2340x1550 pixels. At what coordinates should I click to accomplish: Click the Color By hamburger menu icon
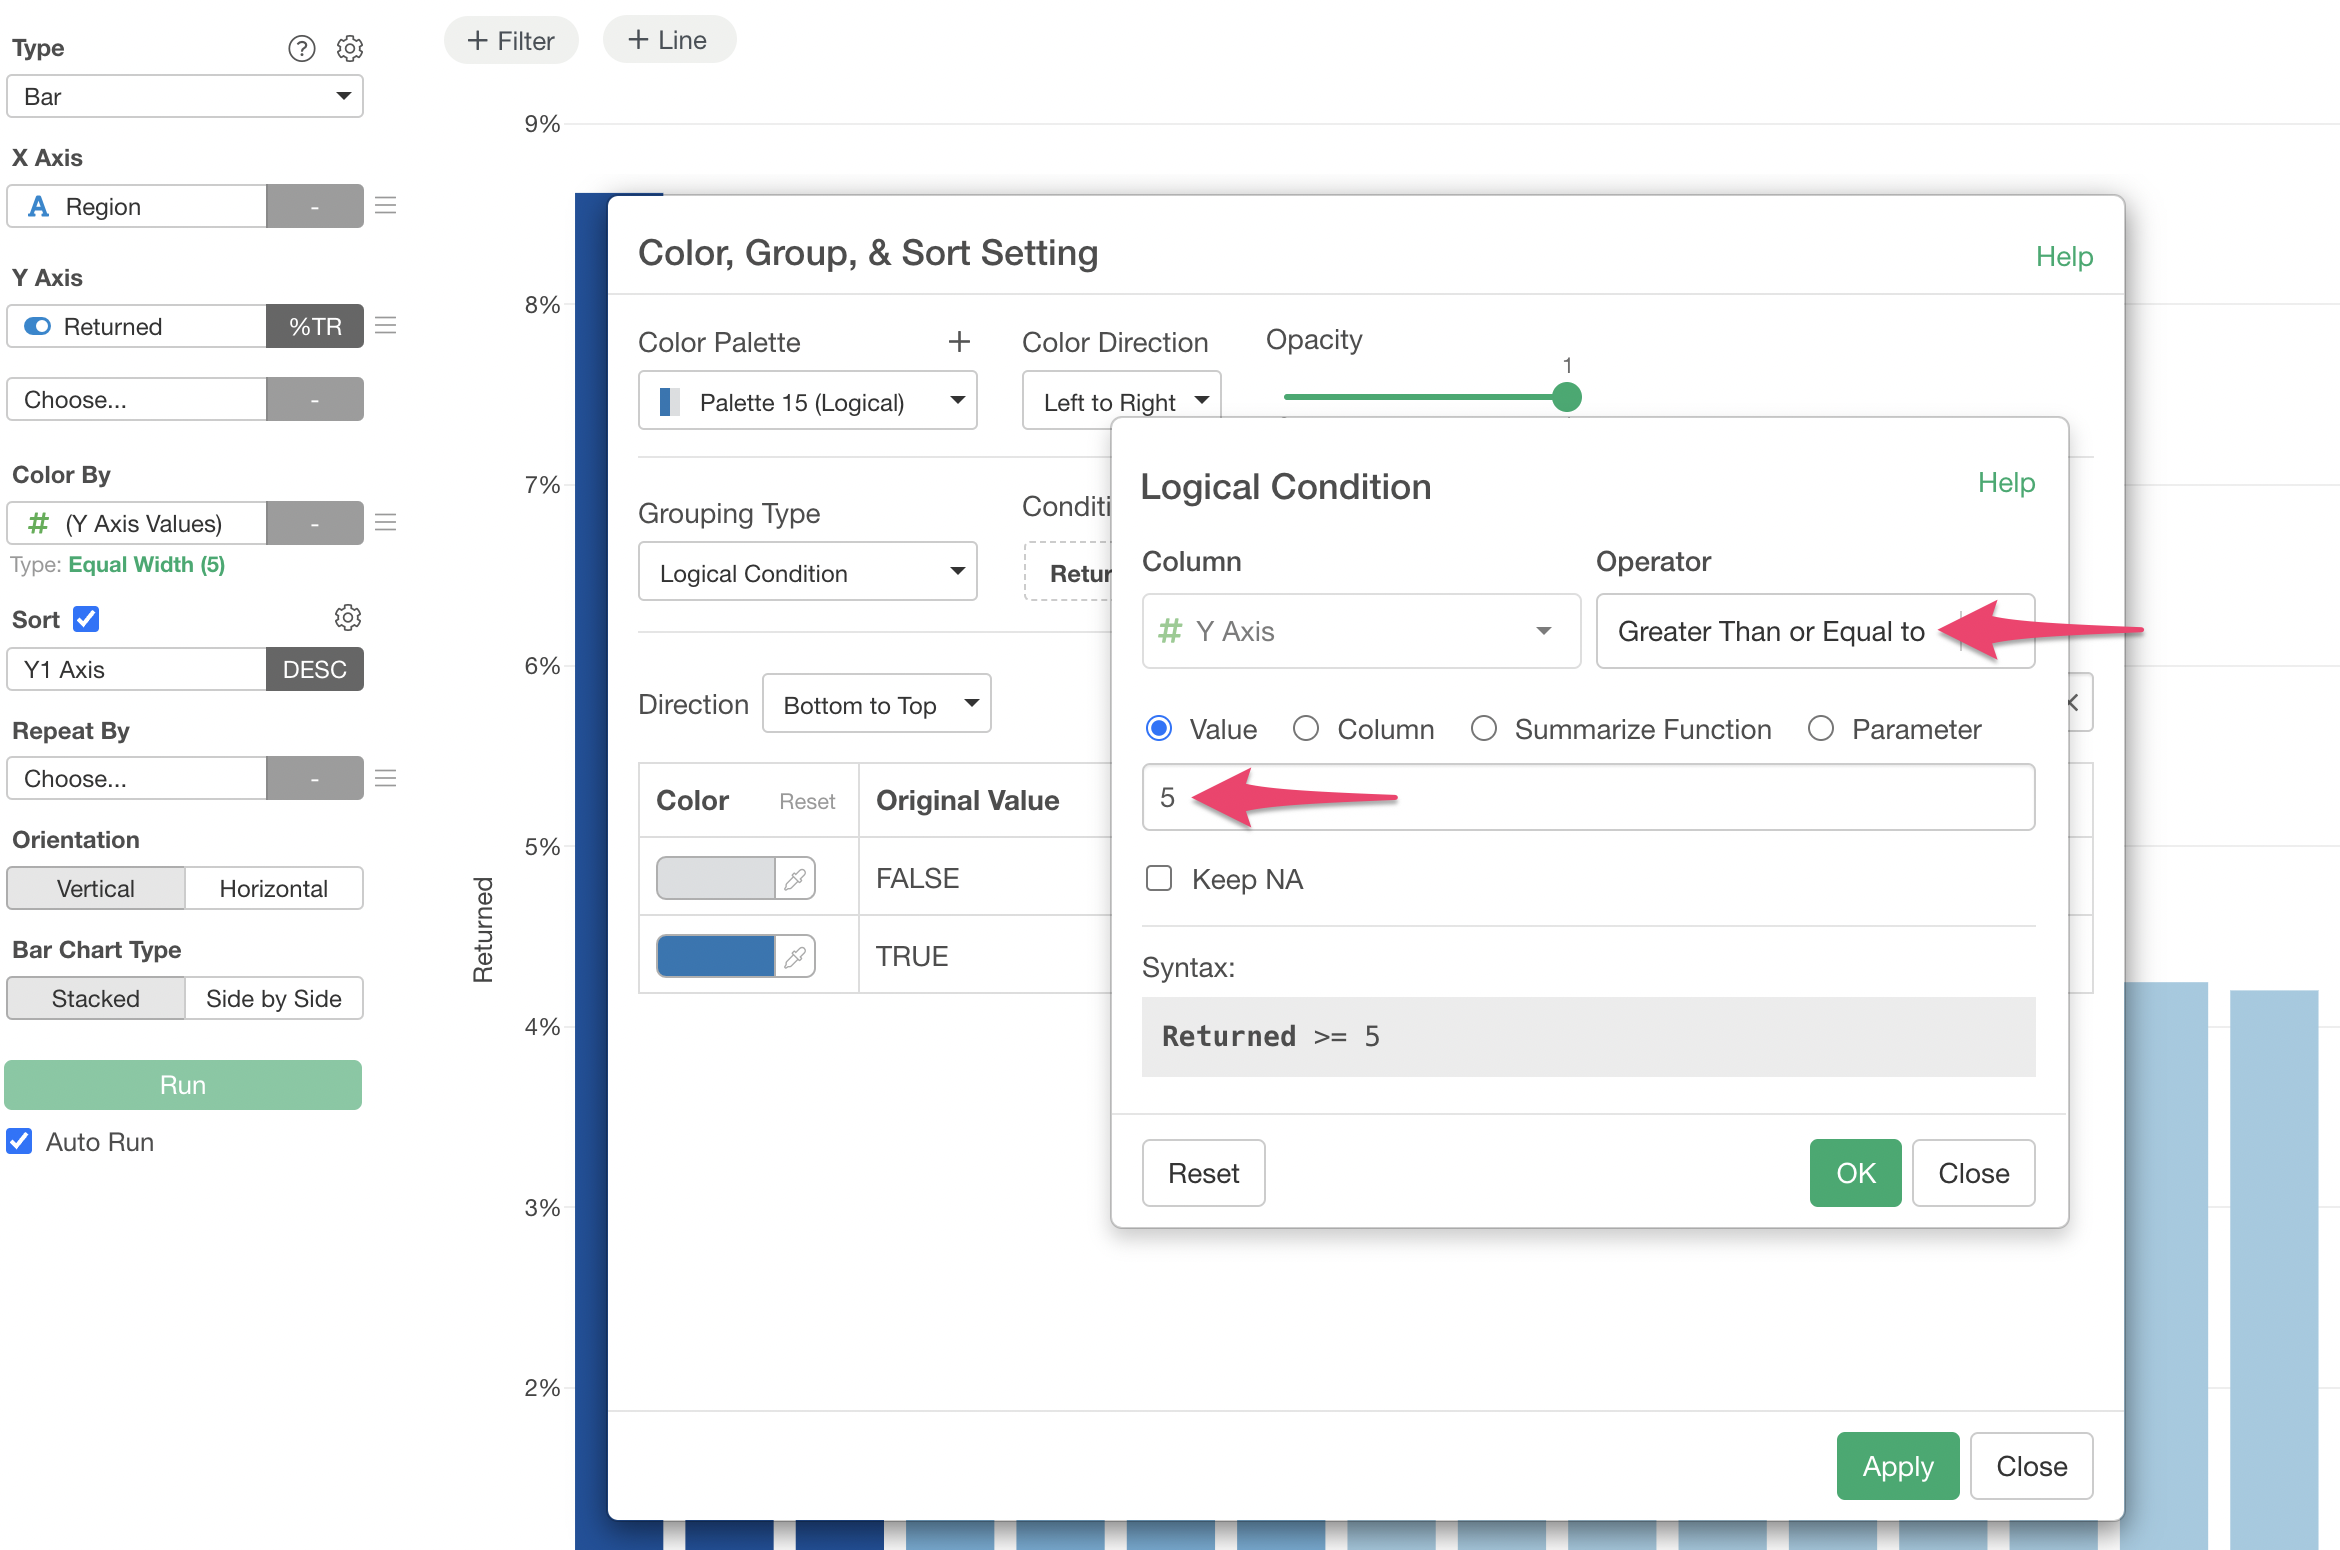386,523
